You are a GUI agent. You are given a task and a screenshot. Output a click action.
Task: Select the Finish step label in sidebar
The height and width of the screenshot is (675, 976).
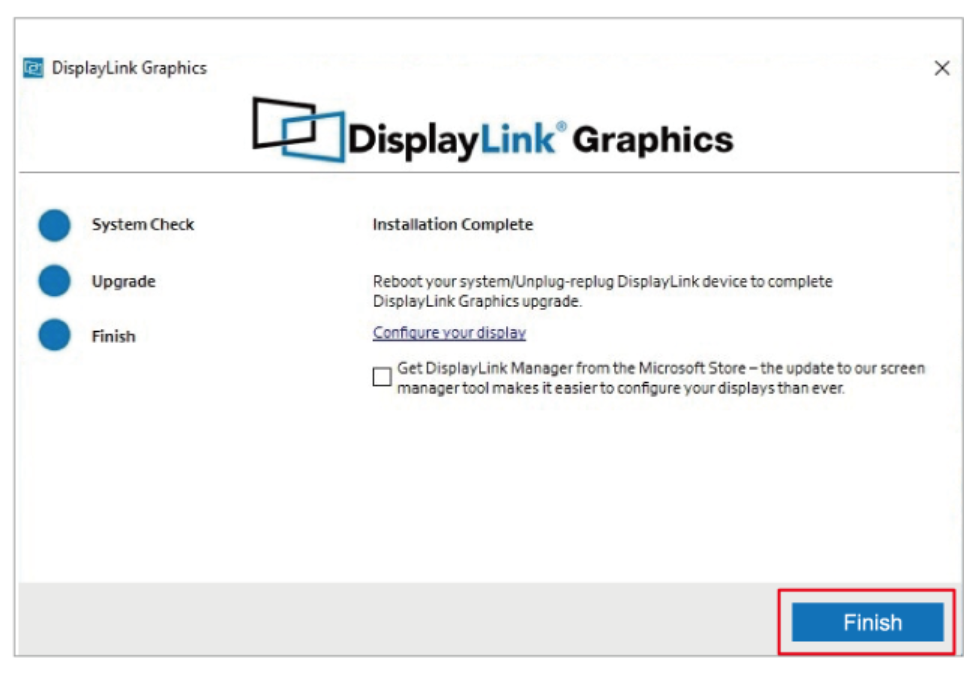[x=113, y=337]
